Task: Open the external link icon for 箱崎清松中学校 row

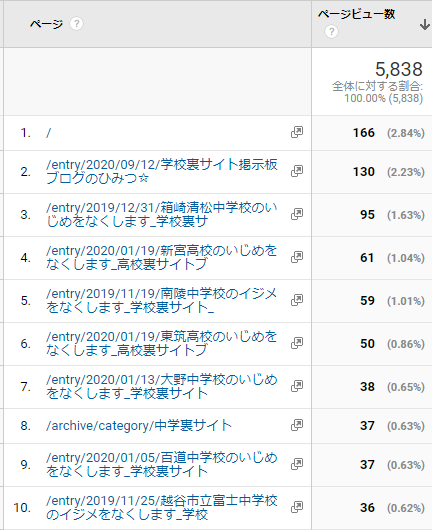Action: tap(297, 214)
